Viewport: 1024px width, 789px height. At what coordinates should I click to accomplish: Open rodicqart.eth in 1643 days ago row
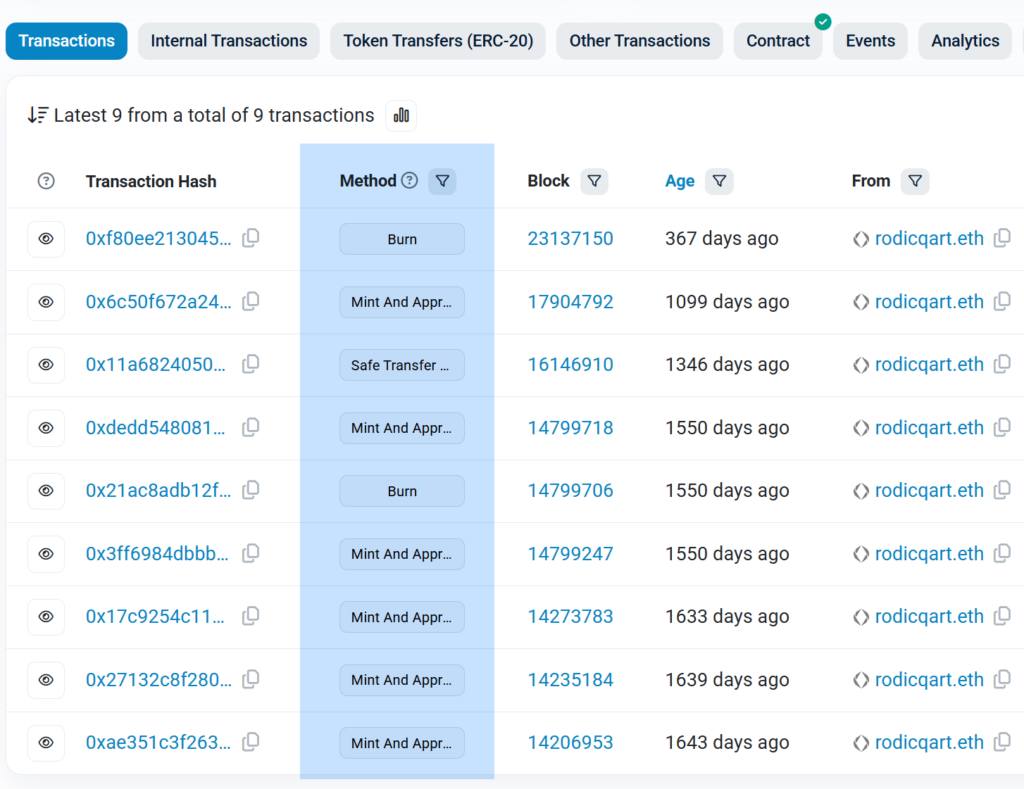point(929,743)
